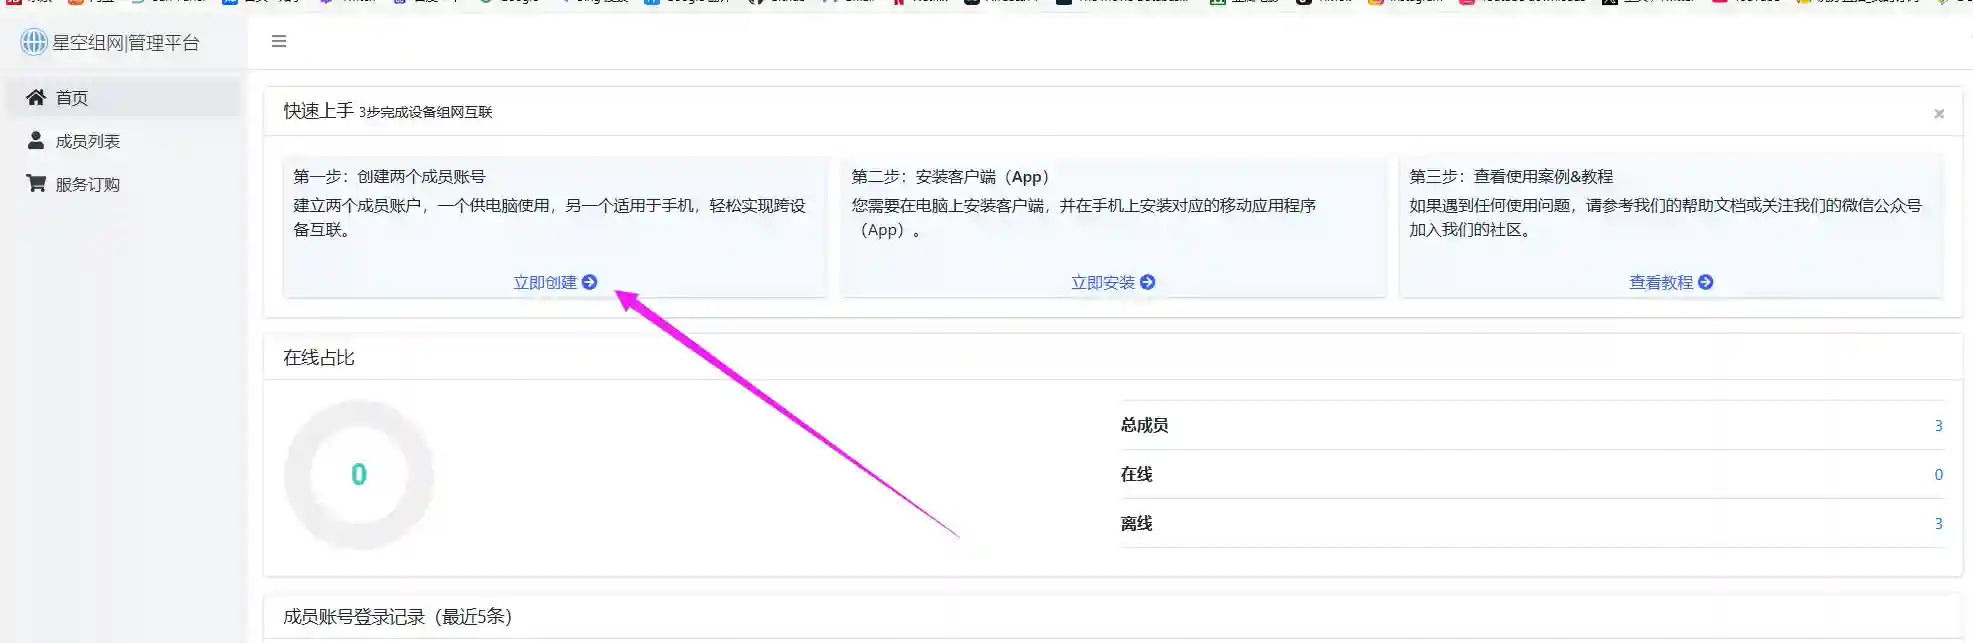The image size is (1973, 643).
Task: Click the arrow icon next to 查看教程
Action: [x=1706, y=283]
